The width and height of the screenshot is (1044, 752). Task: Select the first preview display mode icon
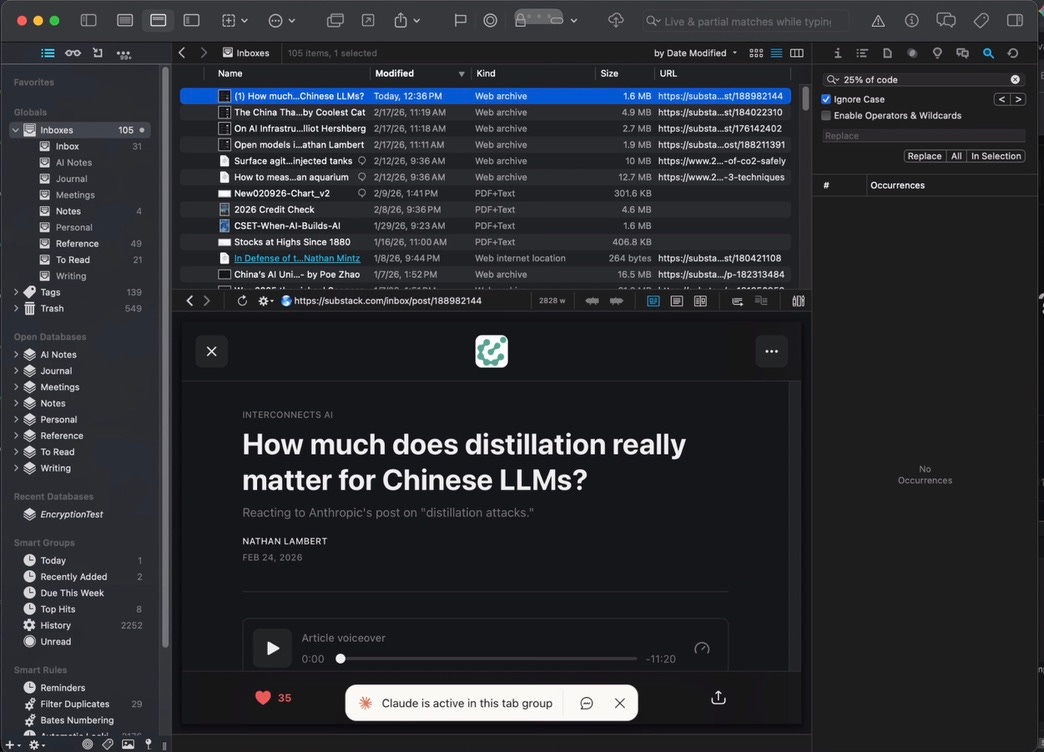pos(653,301)
